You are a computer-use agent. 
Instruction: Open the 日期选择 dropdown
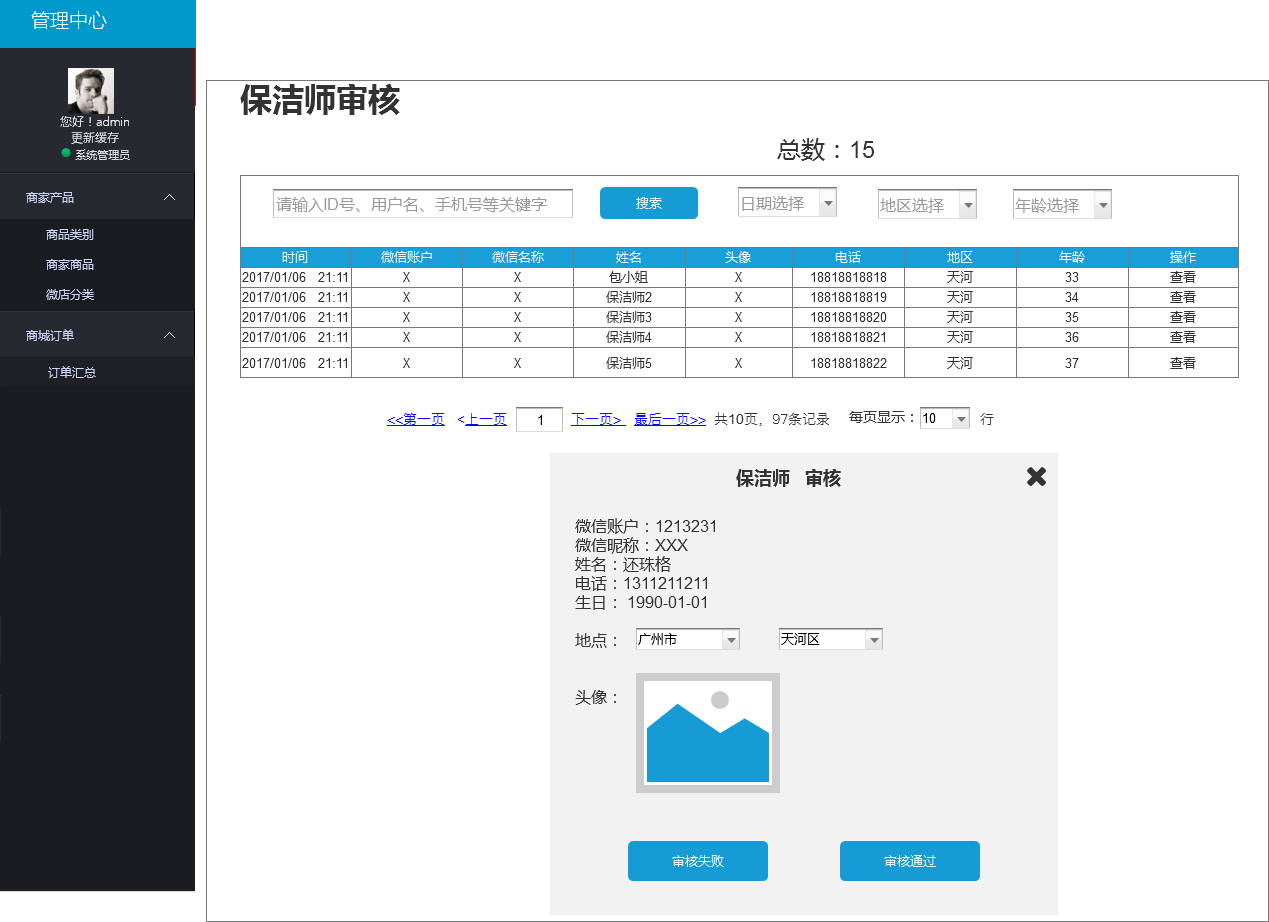click(827, 203)
